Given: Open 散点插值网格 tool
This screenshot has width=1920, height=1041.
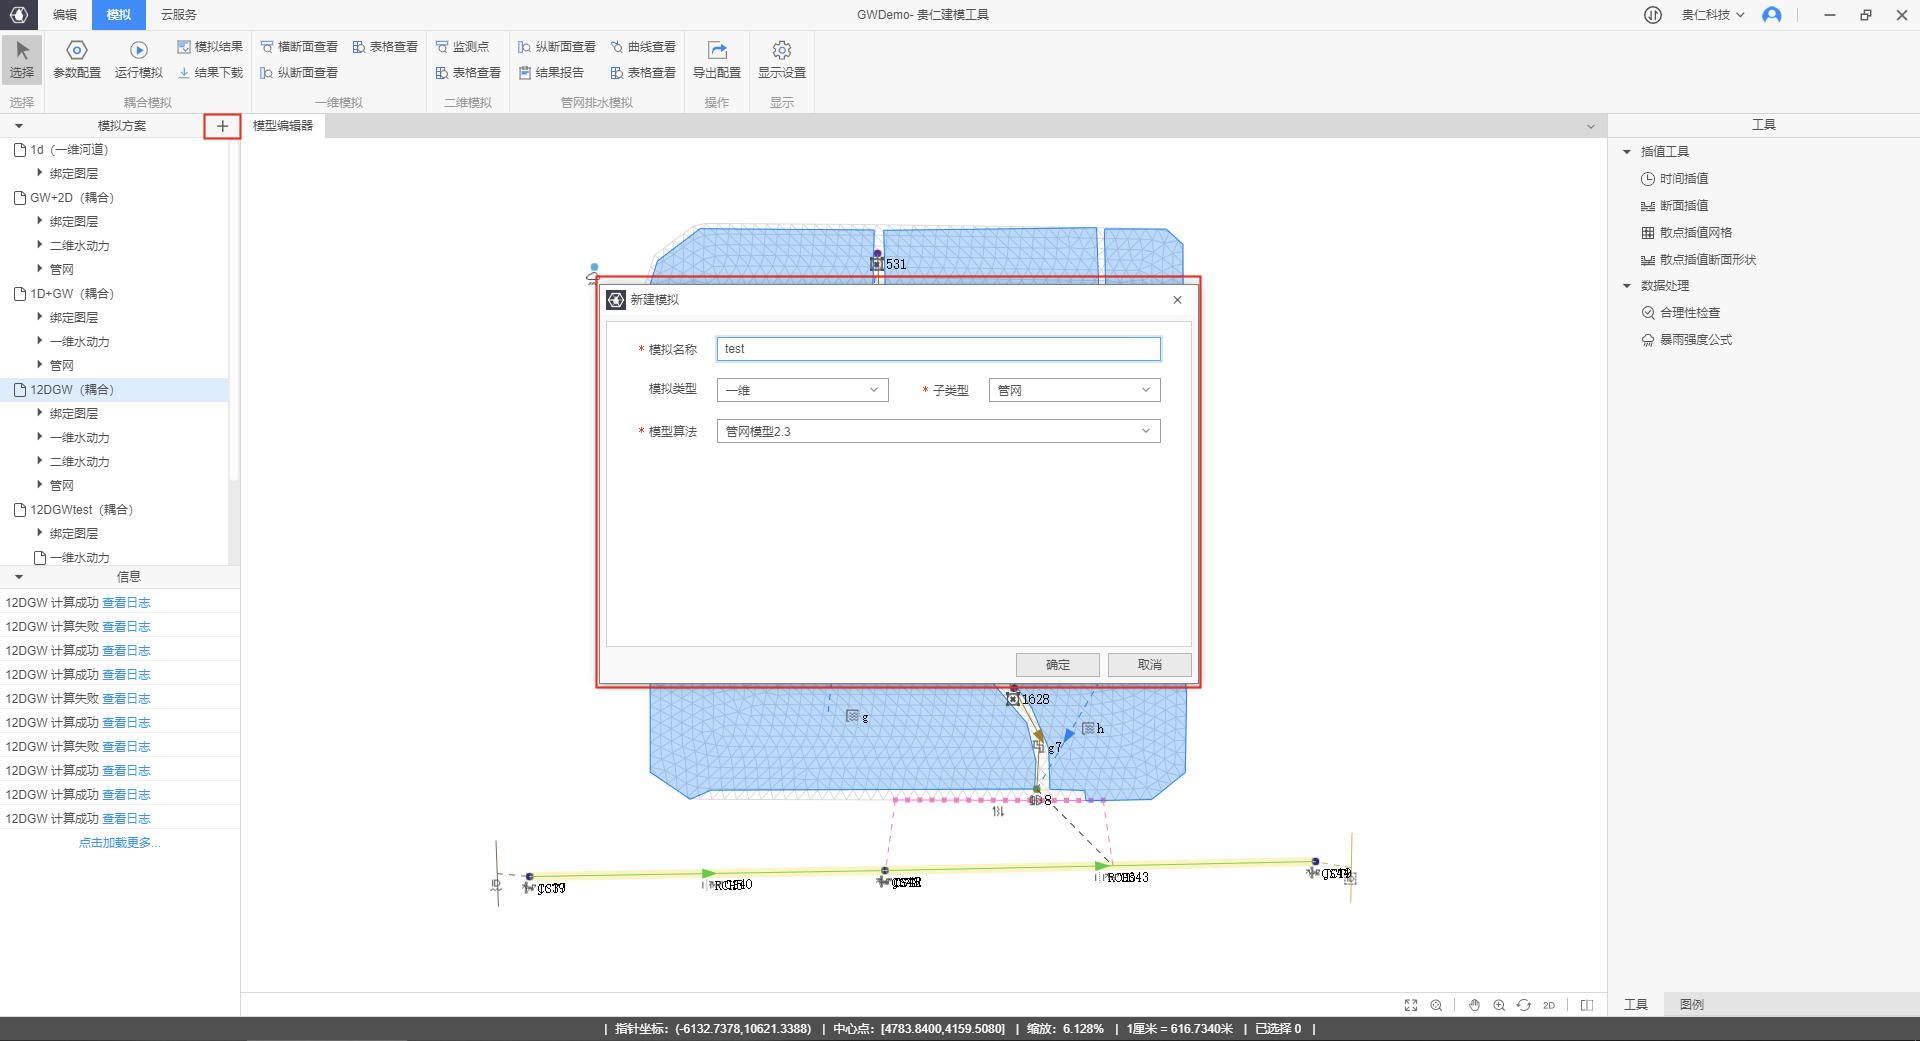Looking at the screenshot, I should click(1687, 233).
